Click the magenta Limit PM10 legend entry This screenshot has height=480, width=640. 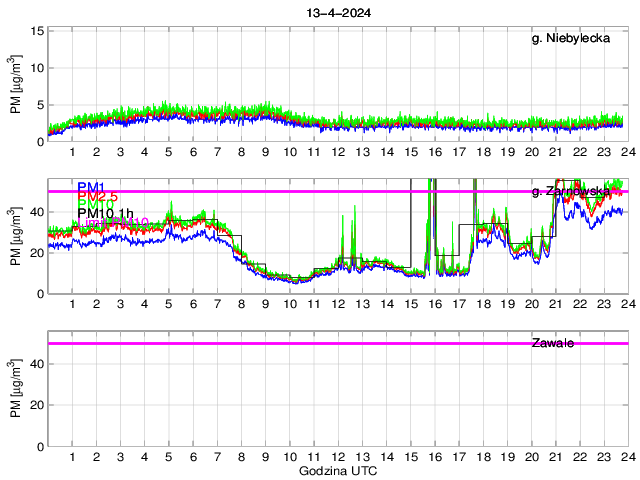pos(113,222)
